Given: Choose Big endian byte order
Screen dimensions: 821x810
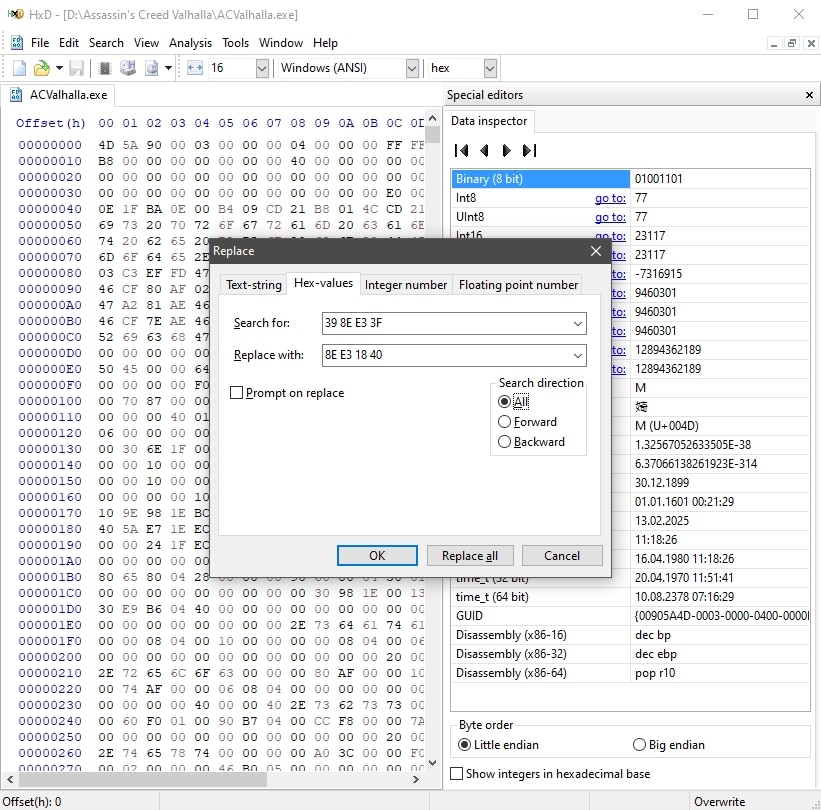Looking at the screenshot, I should pos(639,745).
